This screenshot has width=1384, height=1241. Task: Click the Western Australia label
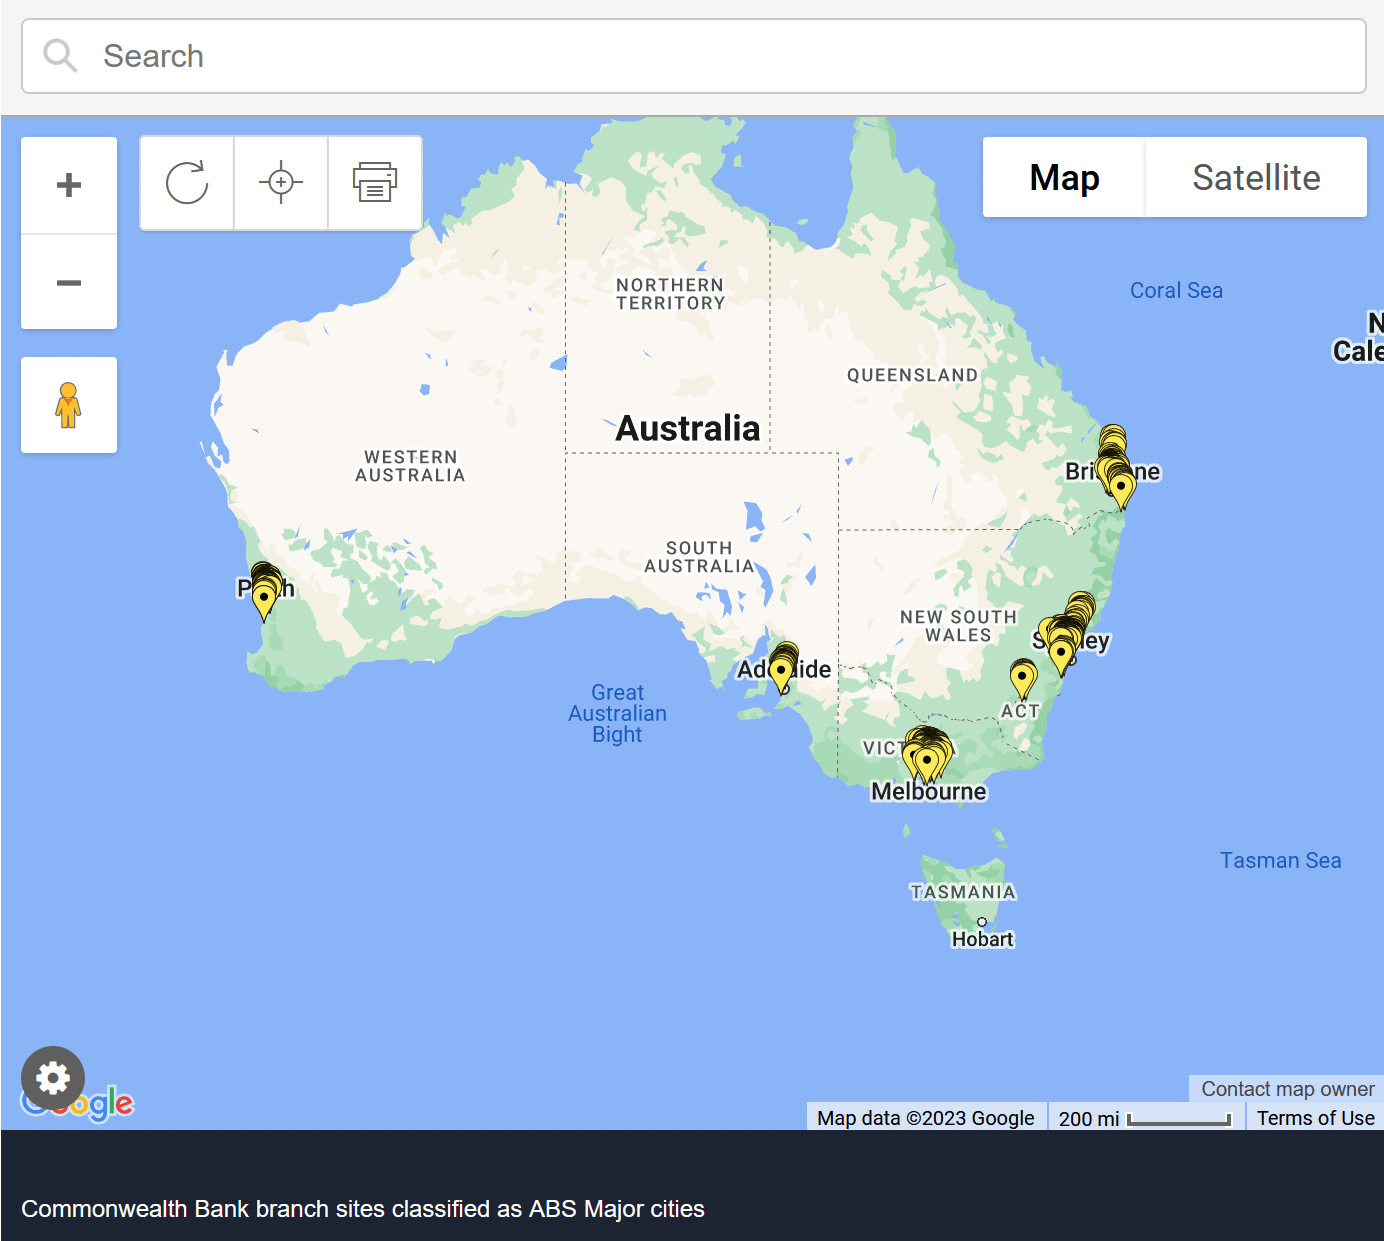[x=410, y=466]
